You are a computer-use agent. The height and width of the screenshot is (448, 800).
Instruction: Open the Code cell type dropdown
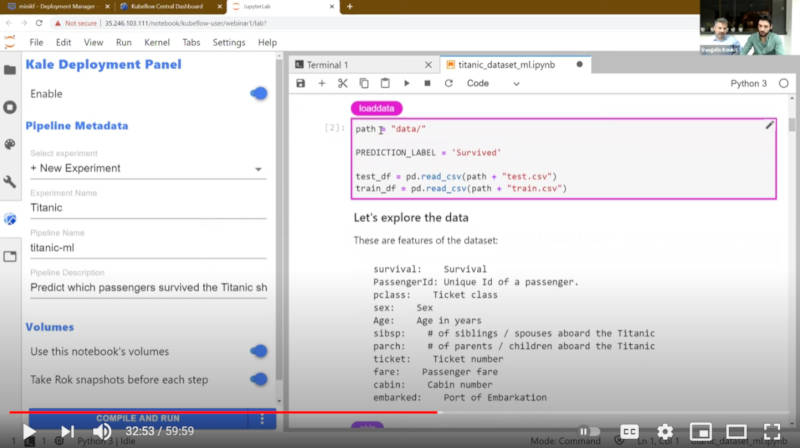tap(493, 83)
